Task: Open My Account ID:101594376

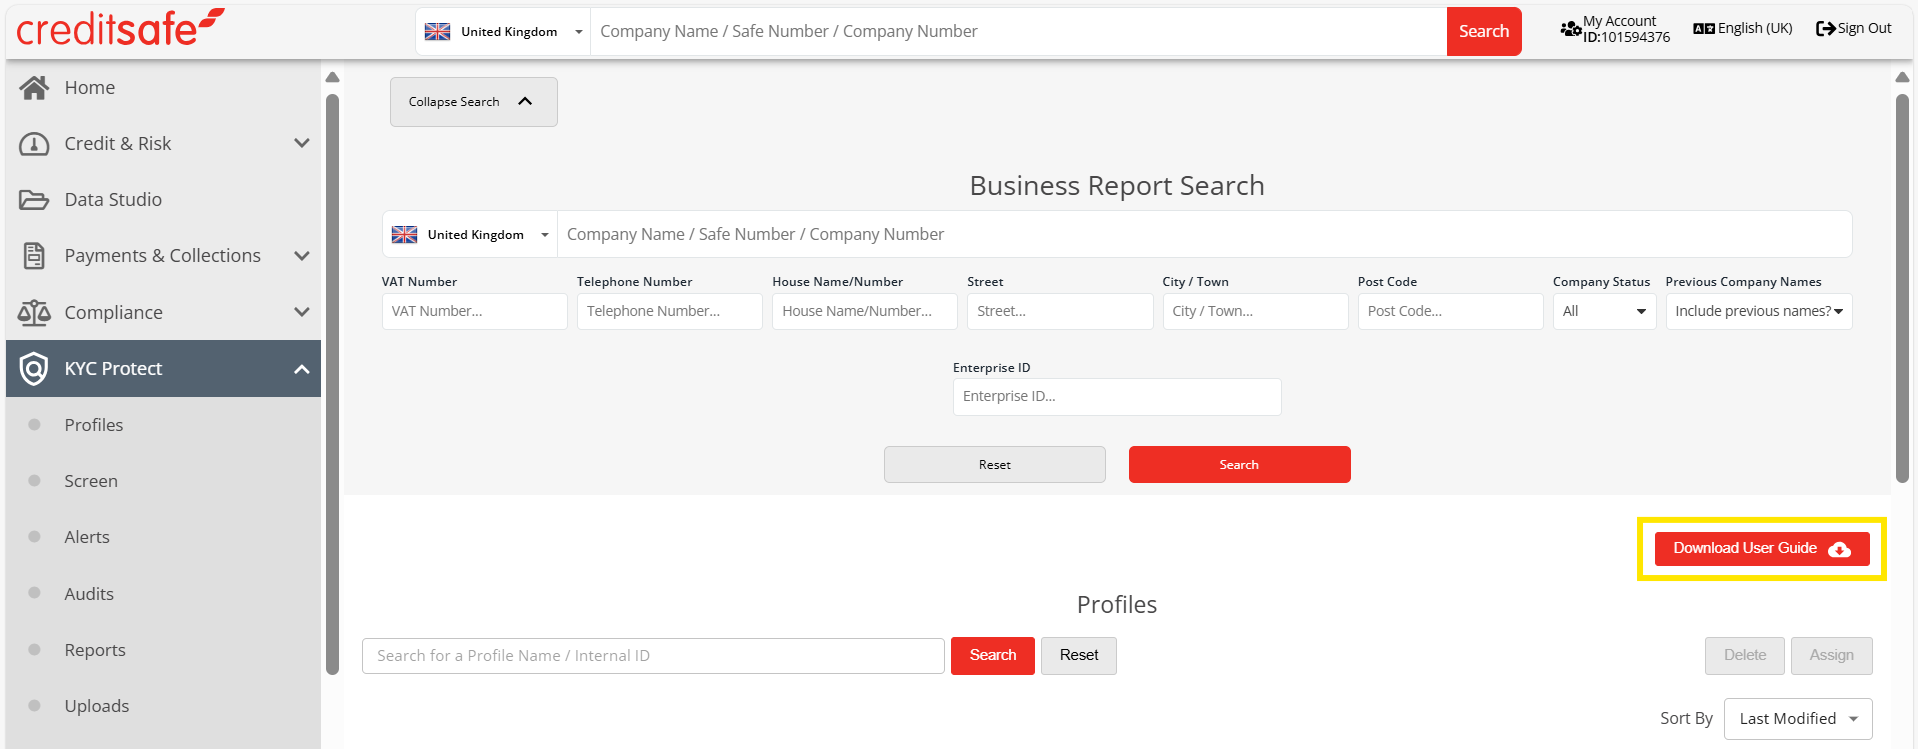Action: tap(1615, 29)
